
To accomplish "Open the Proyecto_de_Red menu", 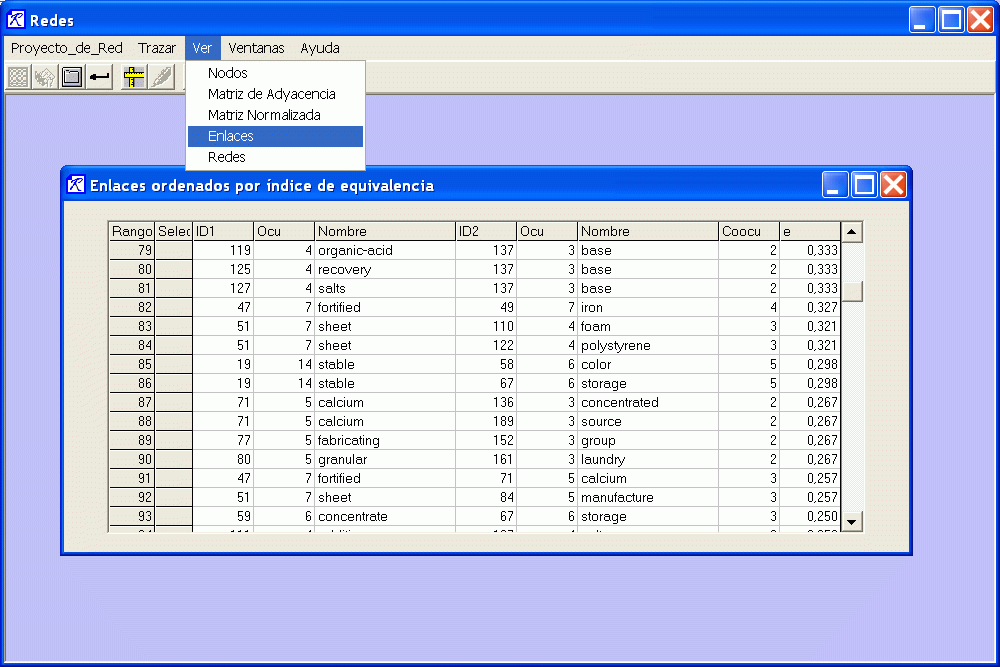I will 67,48.
